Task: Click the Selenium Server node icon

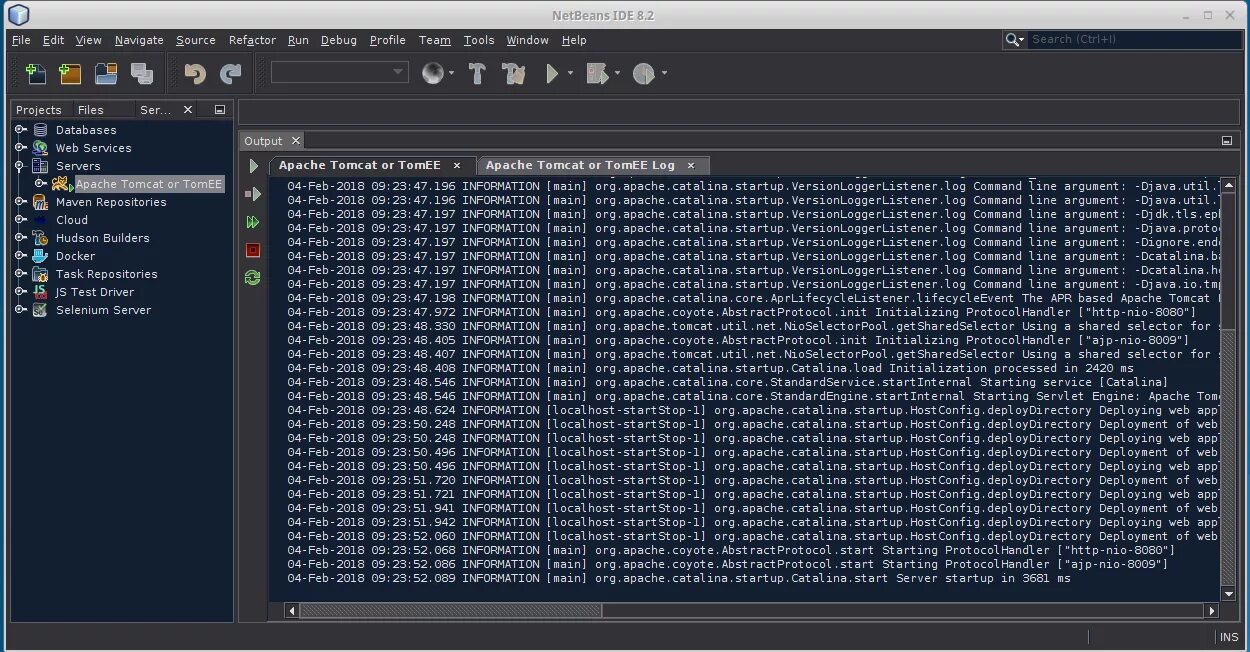Action: point(40,310)
